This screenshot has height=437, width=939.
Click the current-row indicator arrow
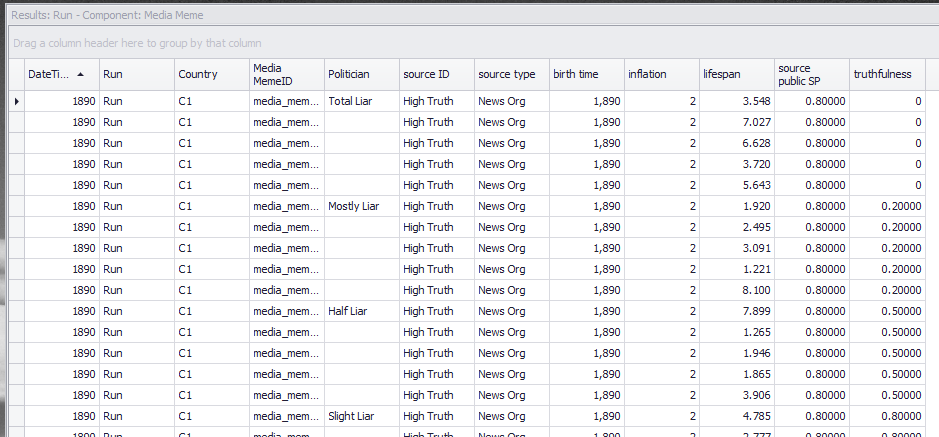pos(16,101)
